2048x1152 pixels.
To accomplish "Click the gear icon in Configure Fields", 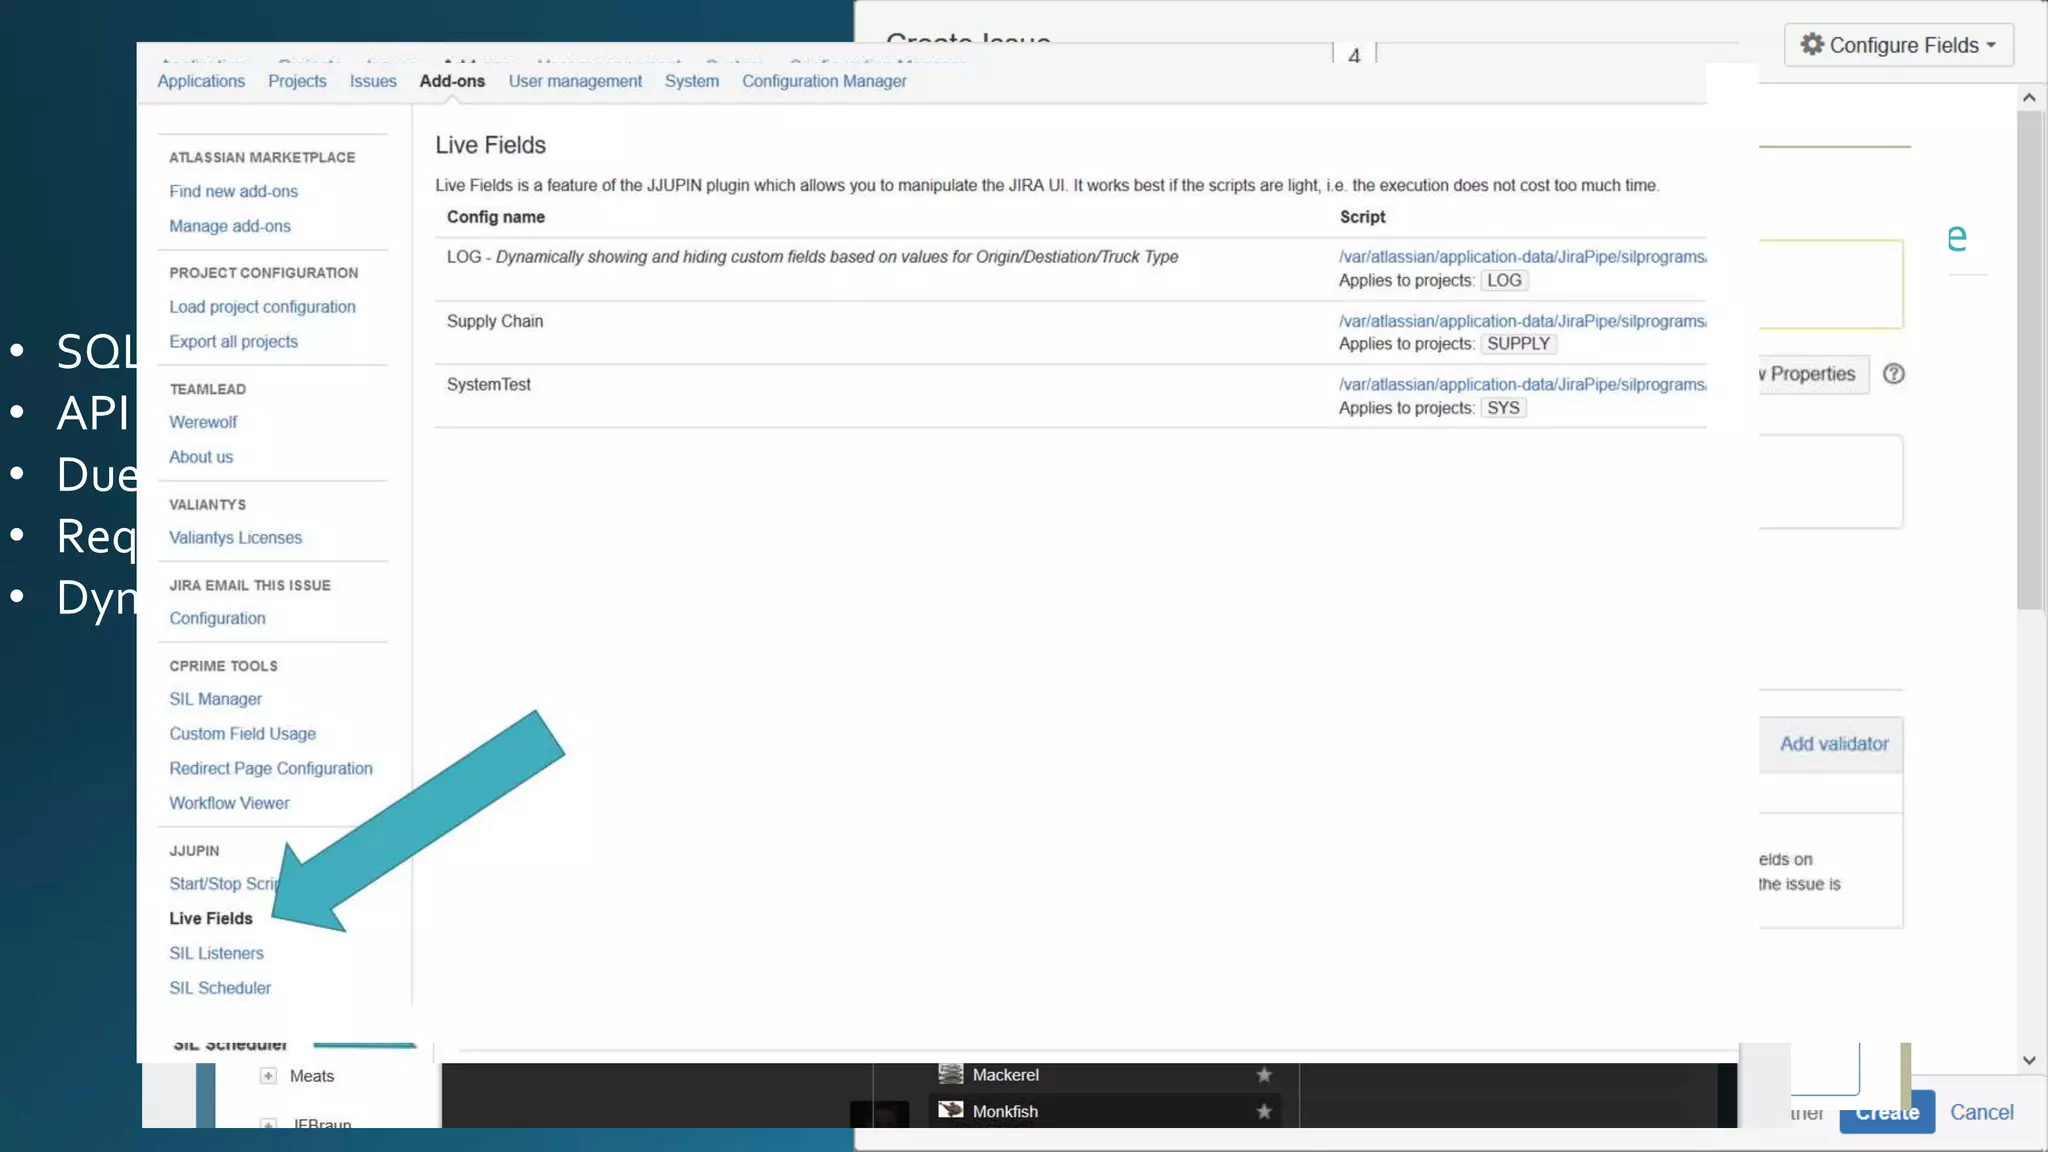I will click(x=1812, y=44).
